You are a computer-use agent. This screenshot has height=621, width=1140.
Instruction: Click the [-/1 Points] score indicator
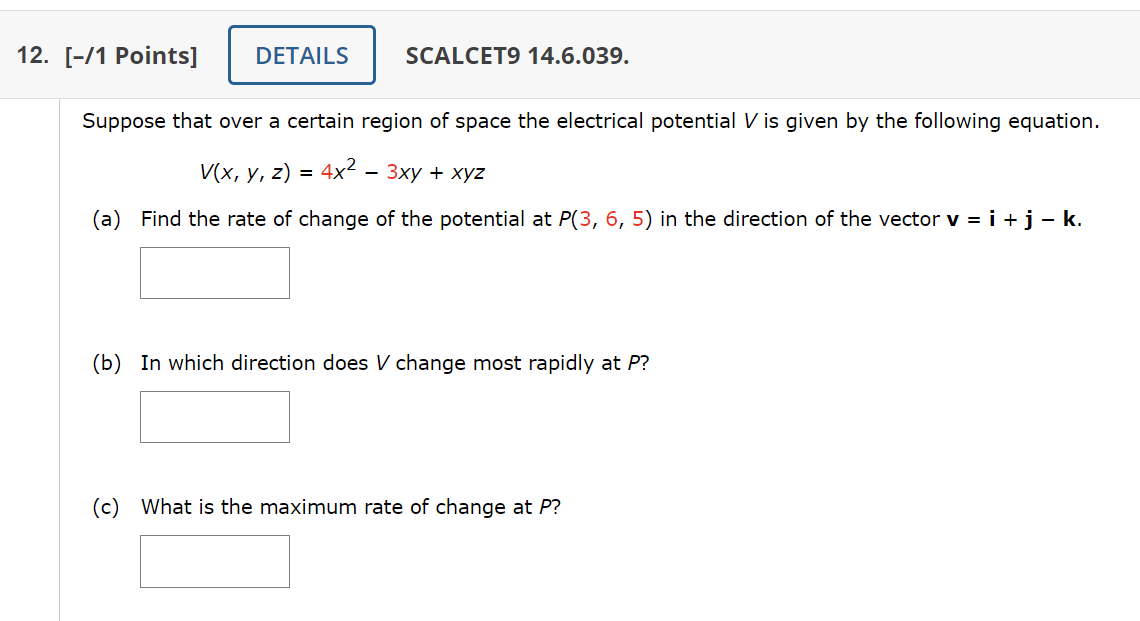tap(130, 56)
